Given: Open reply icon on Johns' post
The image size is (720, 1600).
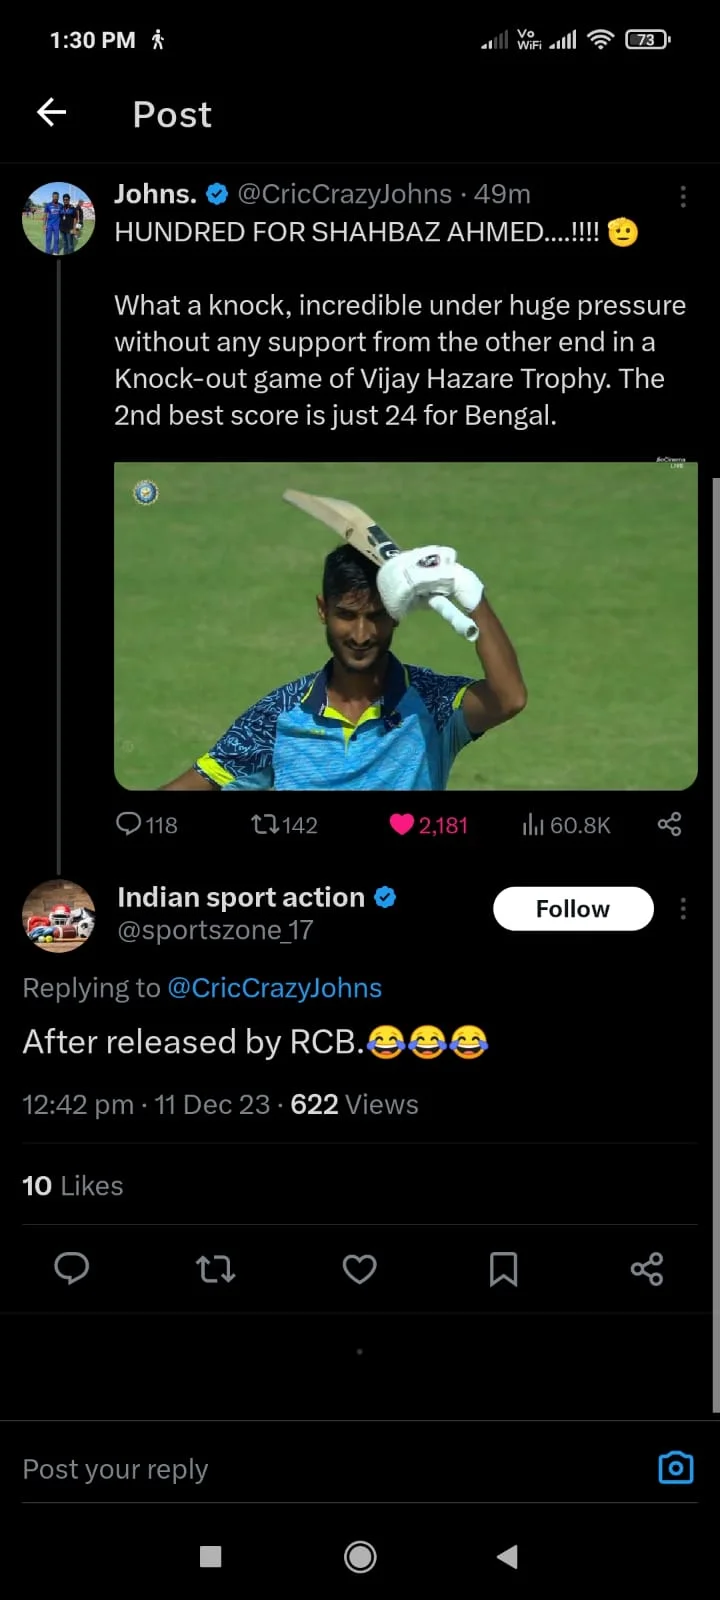Looking at the screenshot, I should (x=130, y=824).
